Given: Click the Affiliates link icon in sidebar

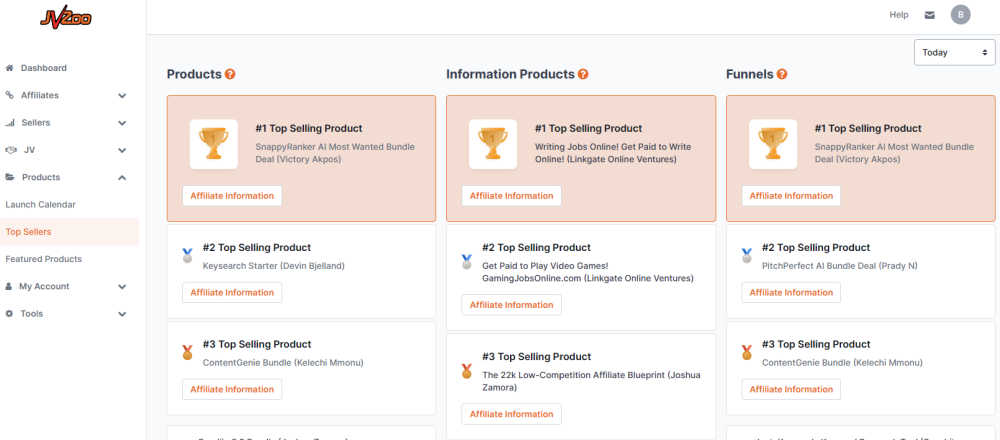Looking at the screenshot, I should click(x=10, y=96).
